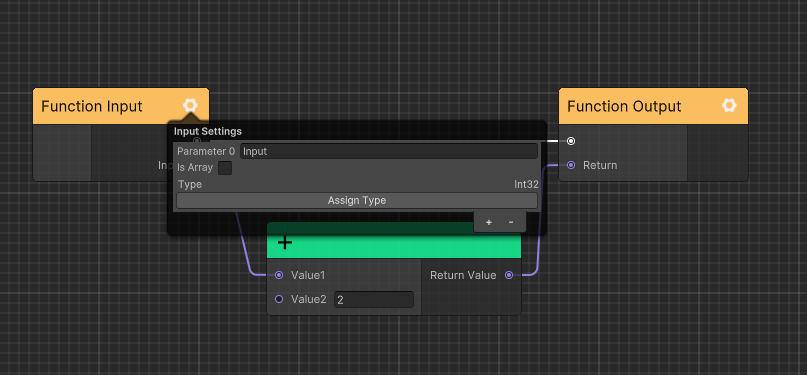Screen dimensions: 807x375
Task: Edit the Parameter 0 name field
Action: click(389, 151)
